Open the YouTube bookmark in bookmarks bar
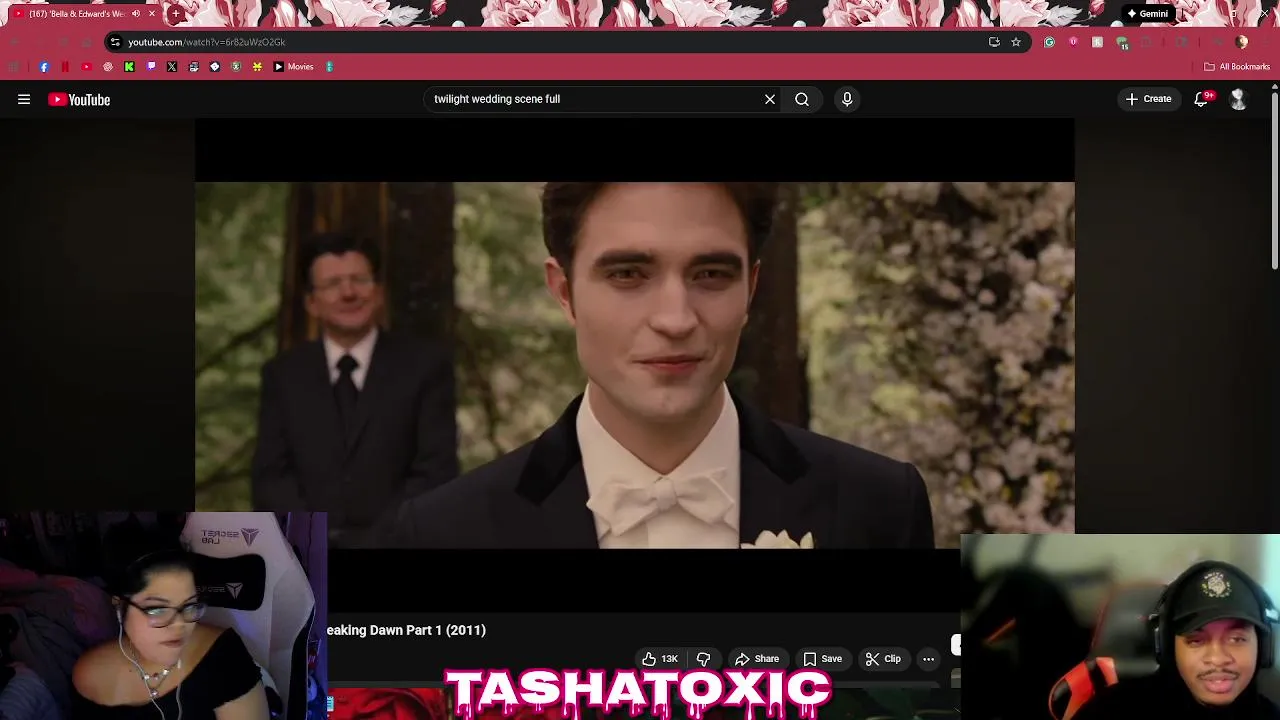 coord(86,67)
